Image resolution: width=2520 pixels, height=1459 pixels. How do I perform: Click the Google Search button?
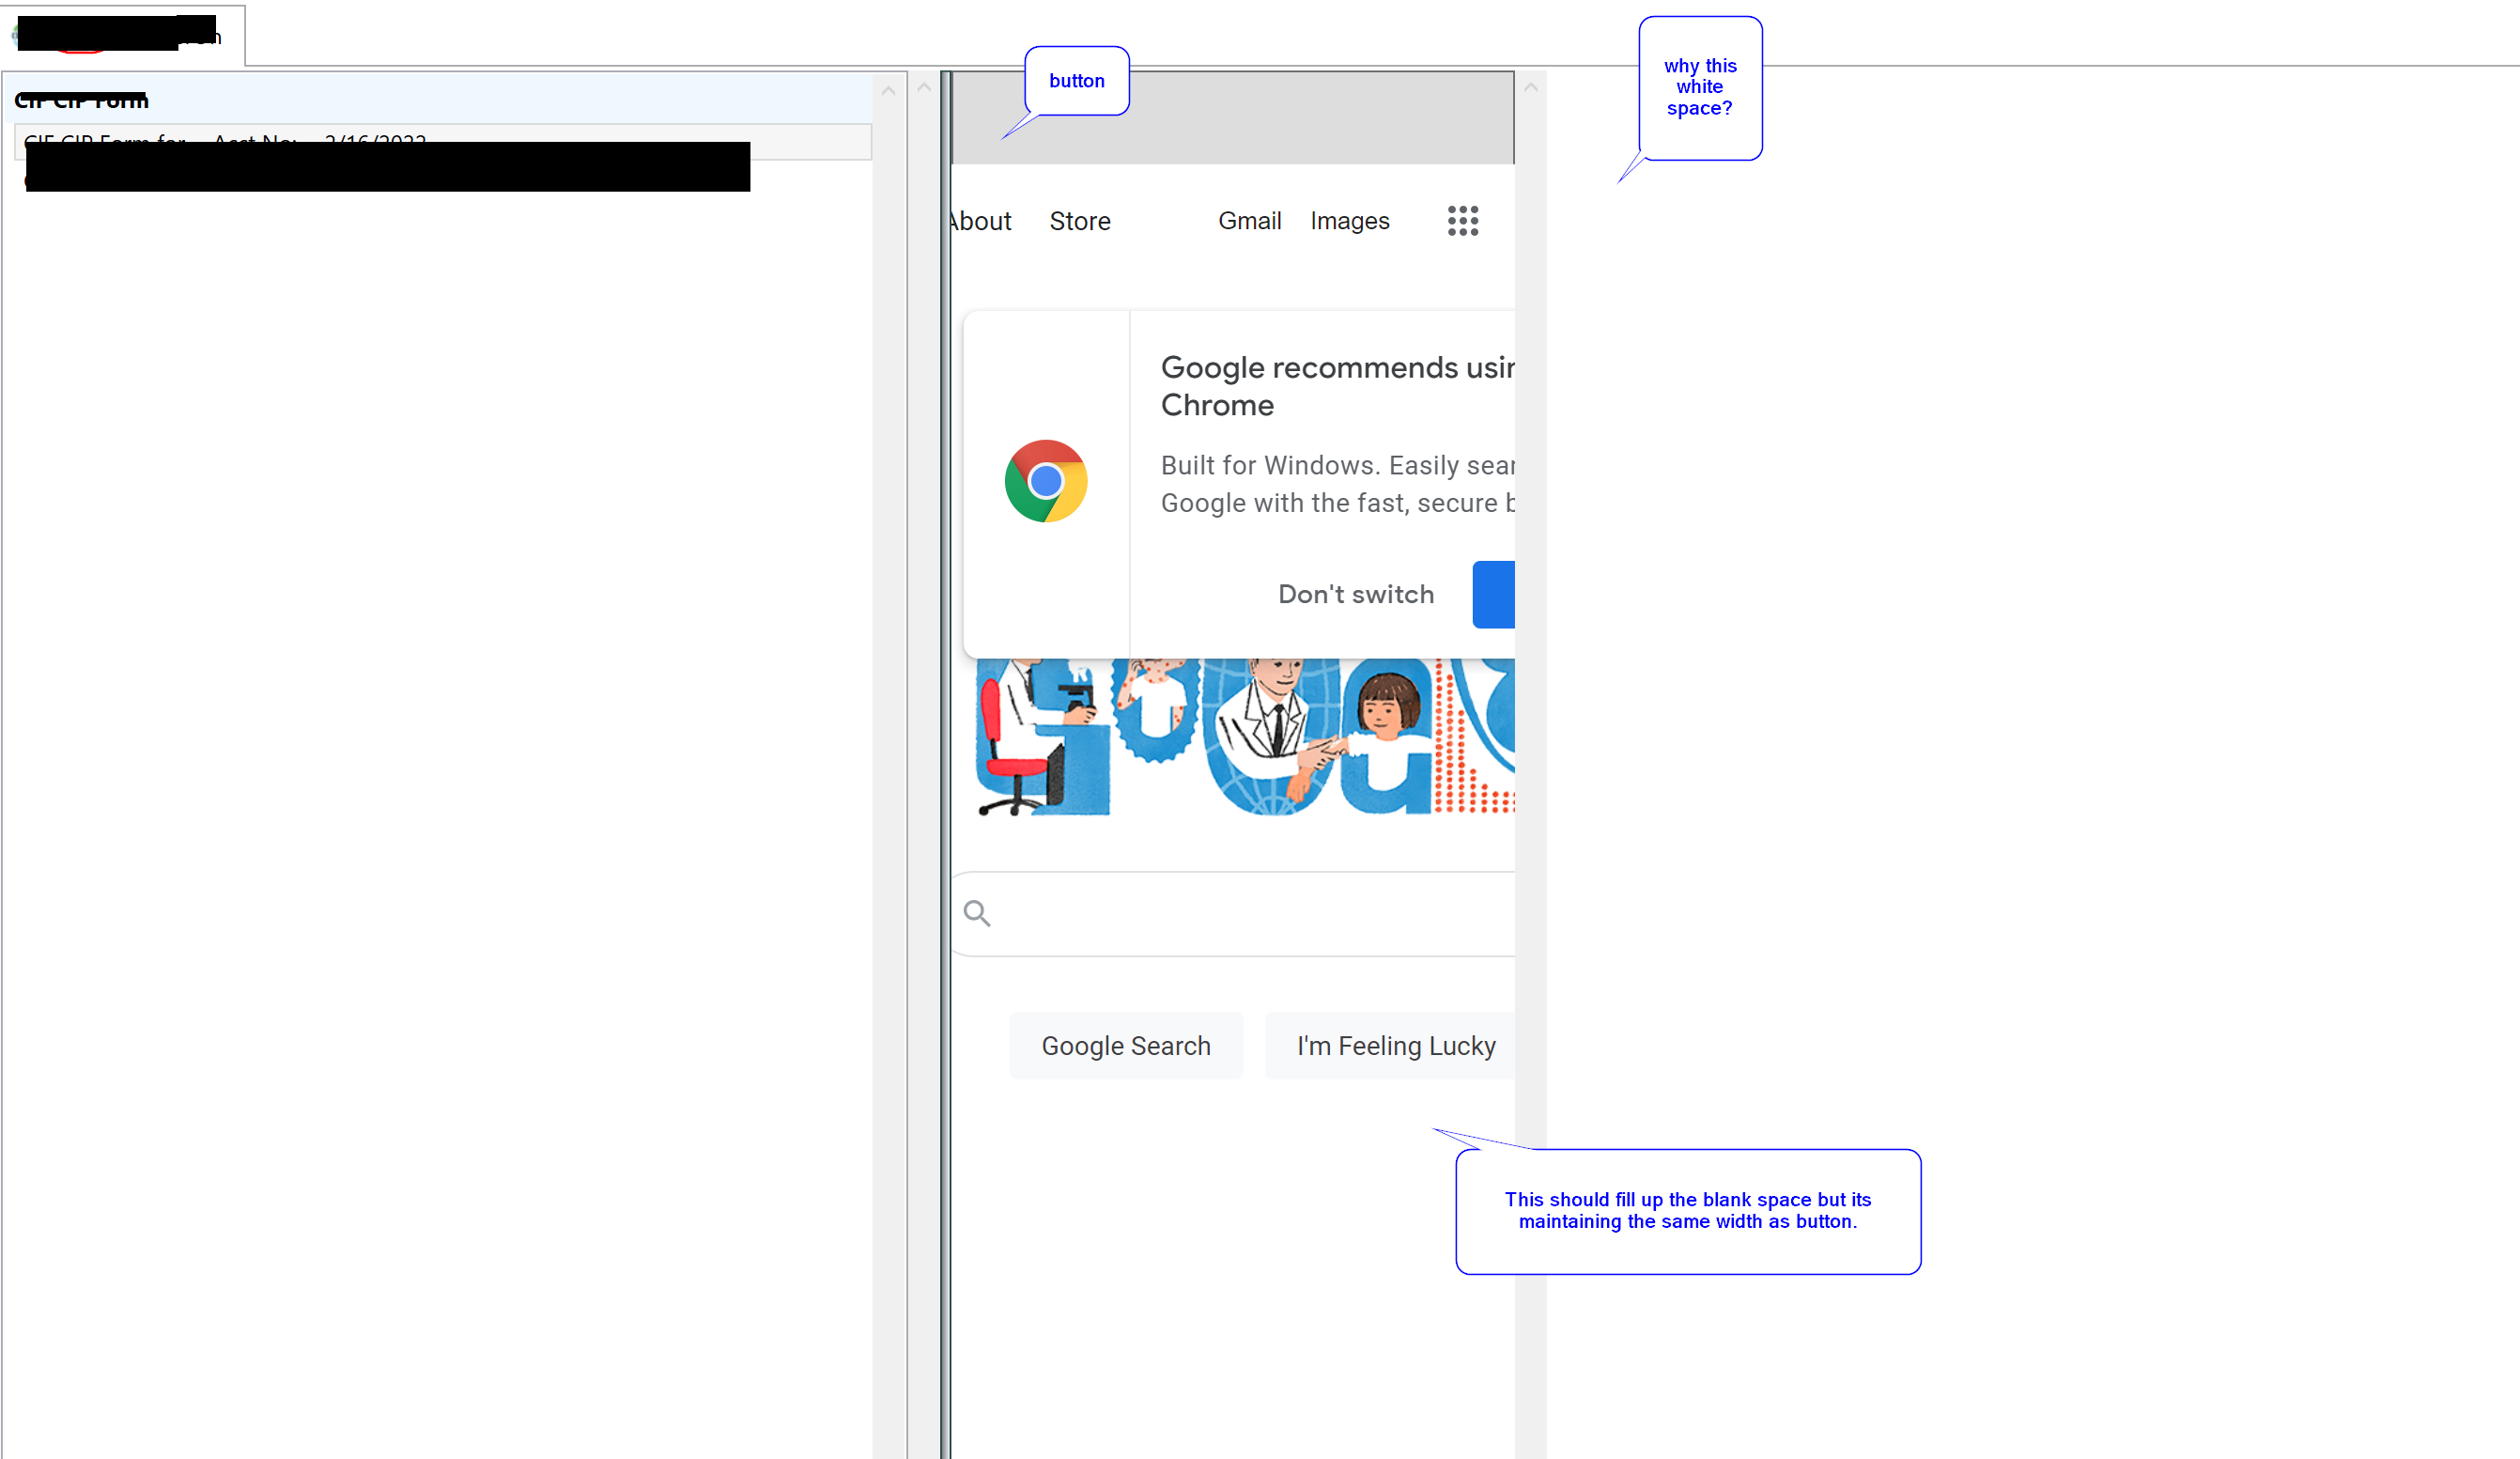click(x=1126, y=1046)
